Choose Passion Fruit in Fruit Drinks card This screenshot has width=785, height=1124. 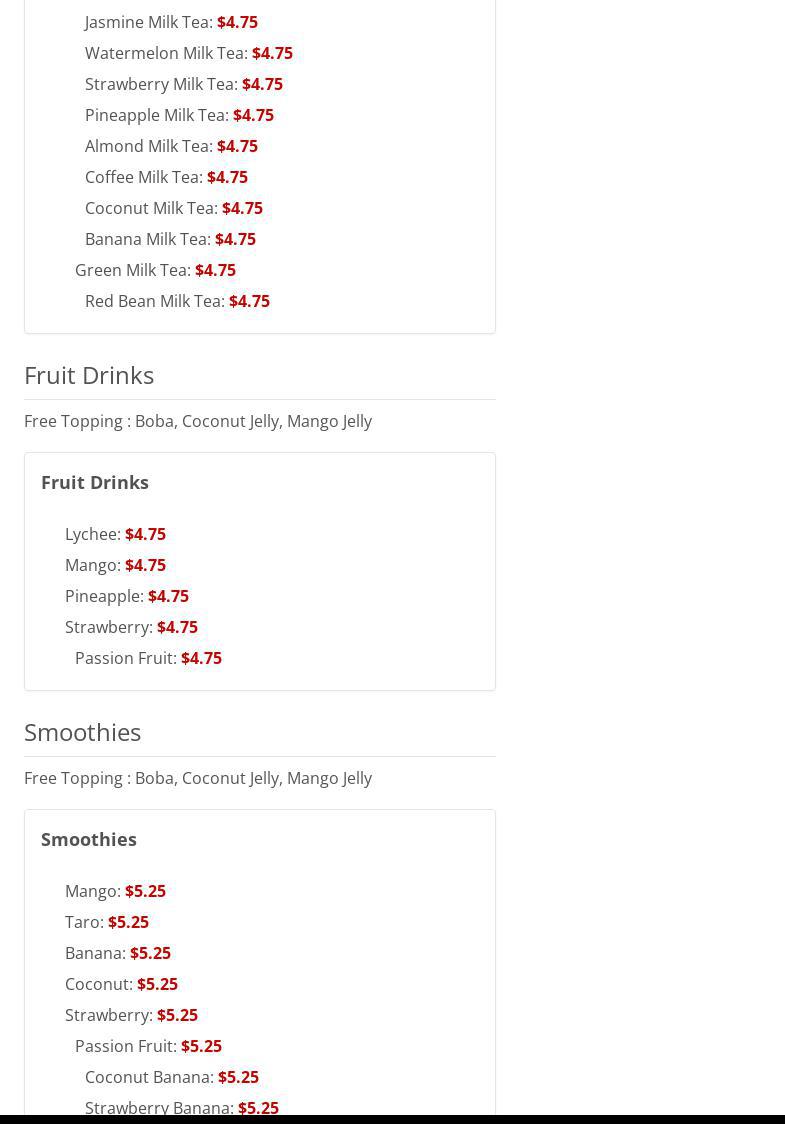click(x=125, y=658)
